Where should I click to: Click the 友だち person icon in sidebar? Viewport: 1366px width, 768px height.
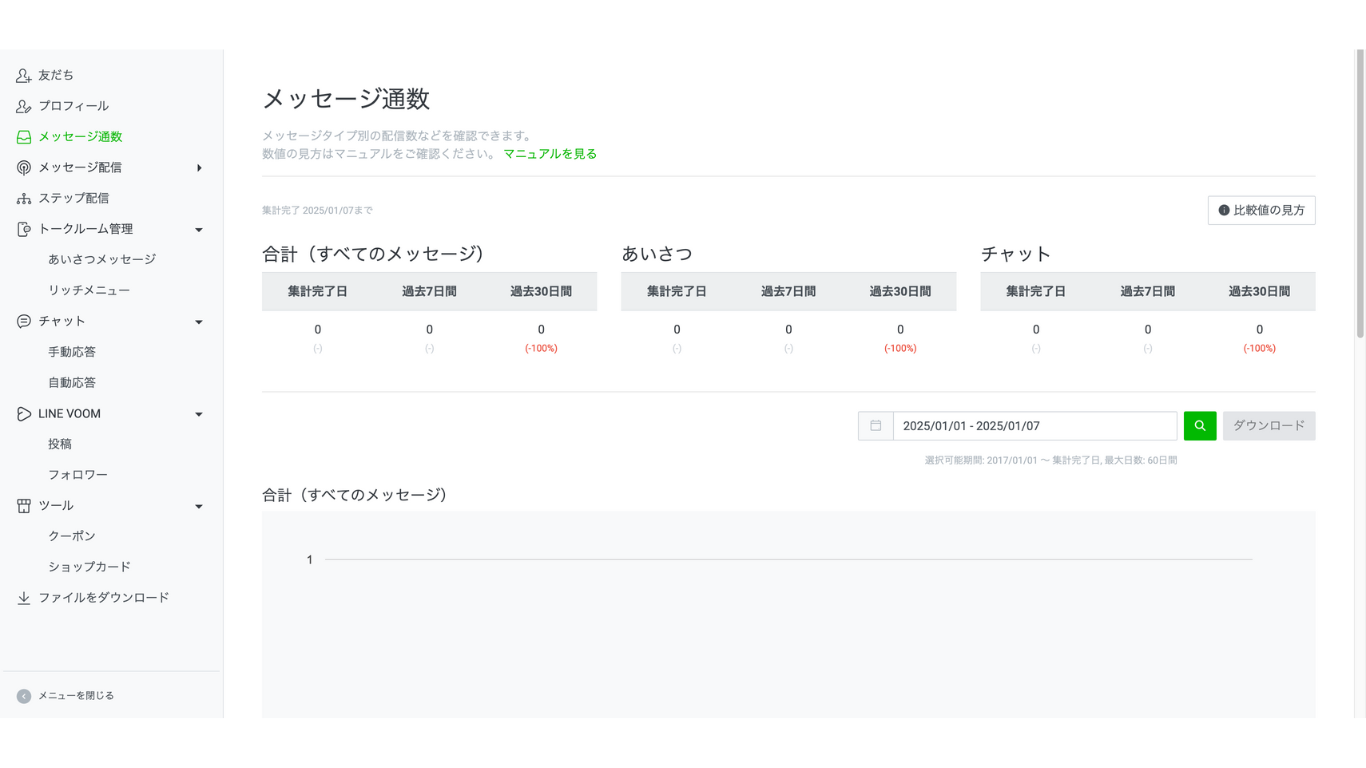click(24, 75)
